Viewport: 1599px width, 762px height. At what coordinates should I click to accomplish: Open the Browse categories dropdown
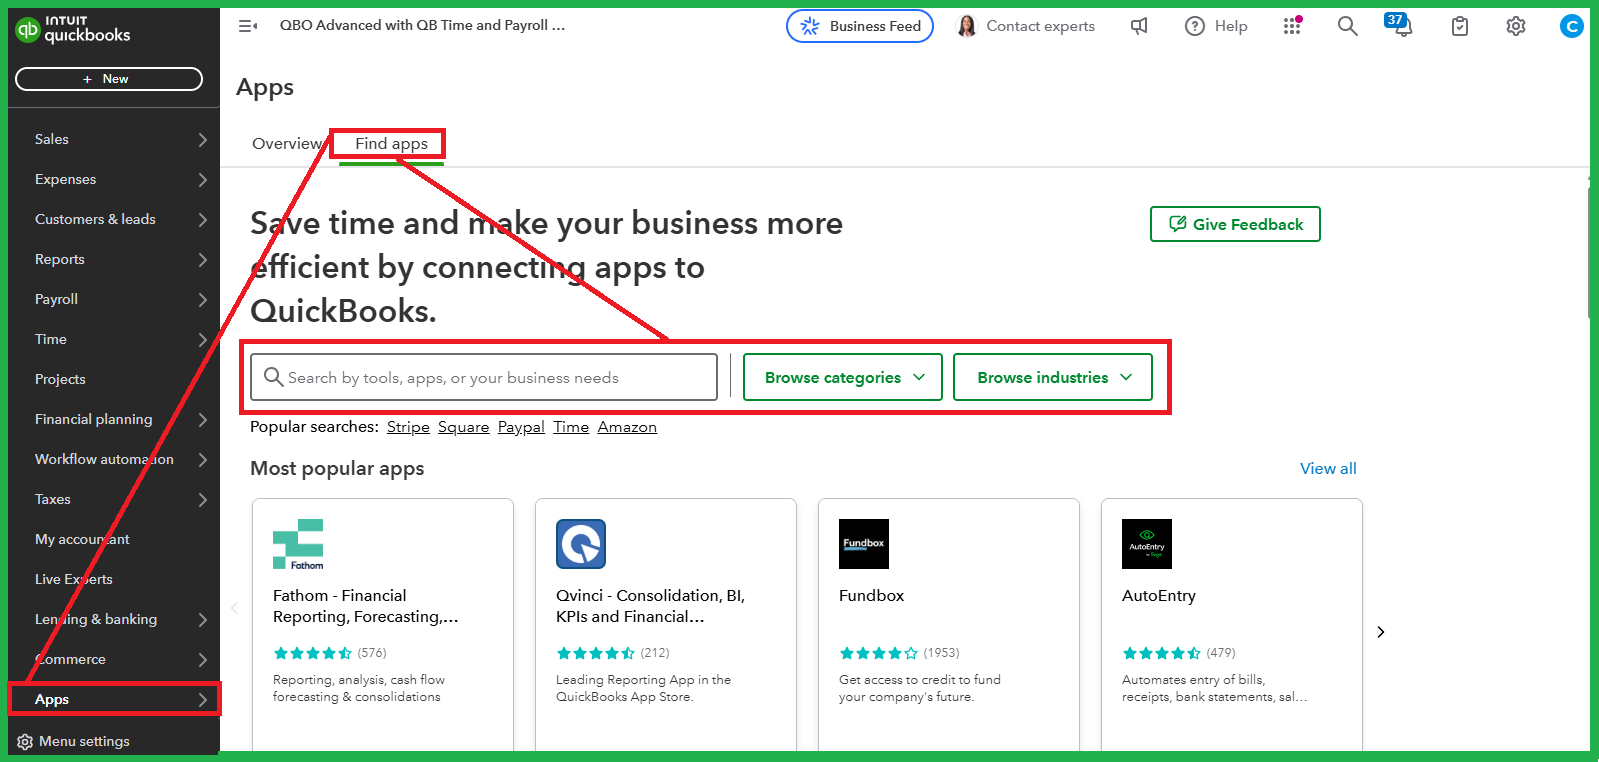coord(843,377)
